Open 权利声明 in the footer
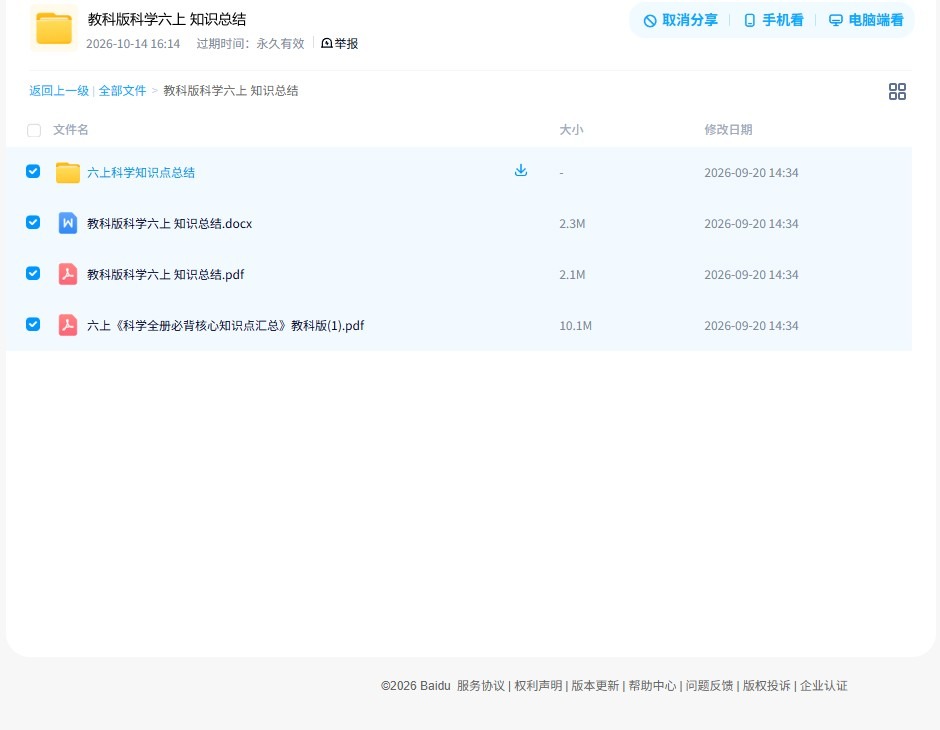 pos(538,686)
